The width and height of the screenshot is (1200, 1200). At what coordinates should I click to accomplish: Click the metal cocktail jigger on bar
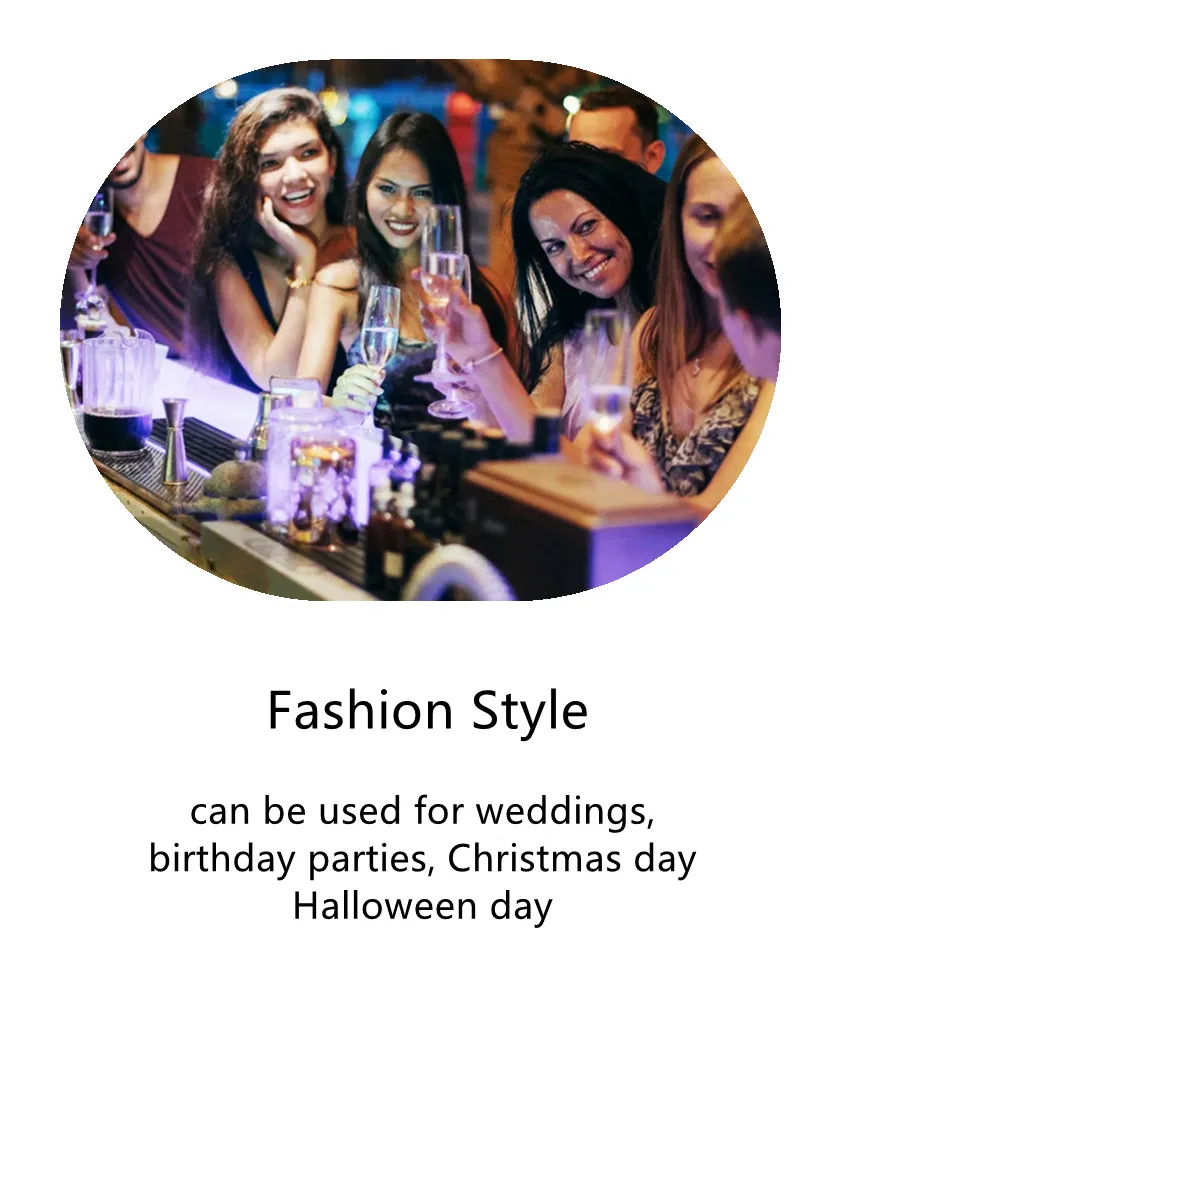[x=175, y=440]
